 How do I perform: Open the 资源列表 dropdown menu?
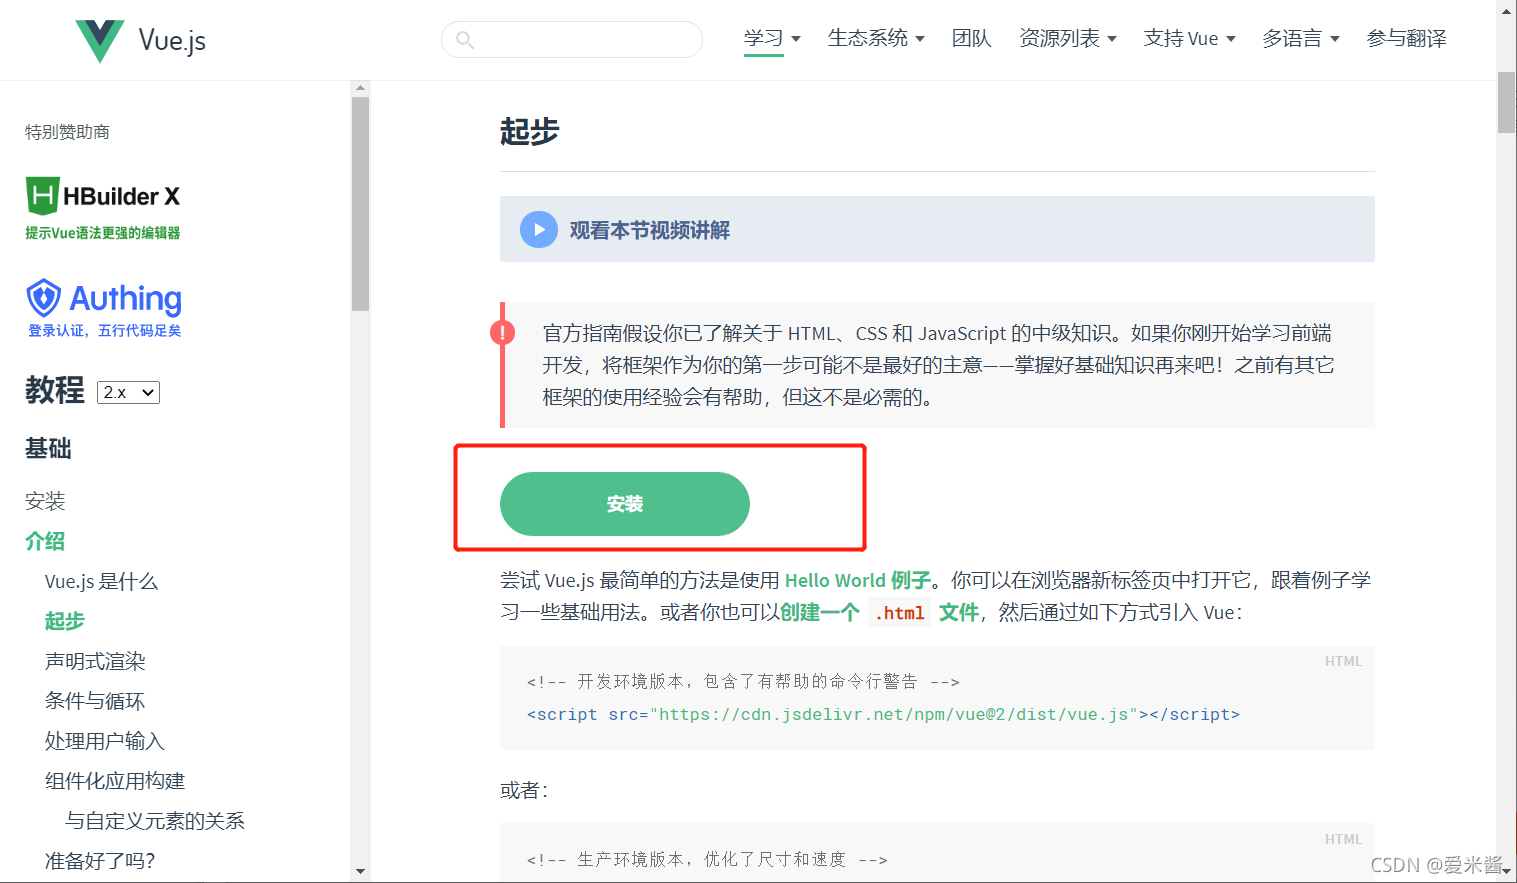tap(1068, 38)
